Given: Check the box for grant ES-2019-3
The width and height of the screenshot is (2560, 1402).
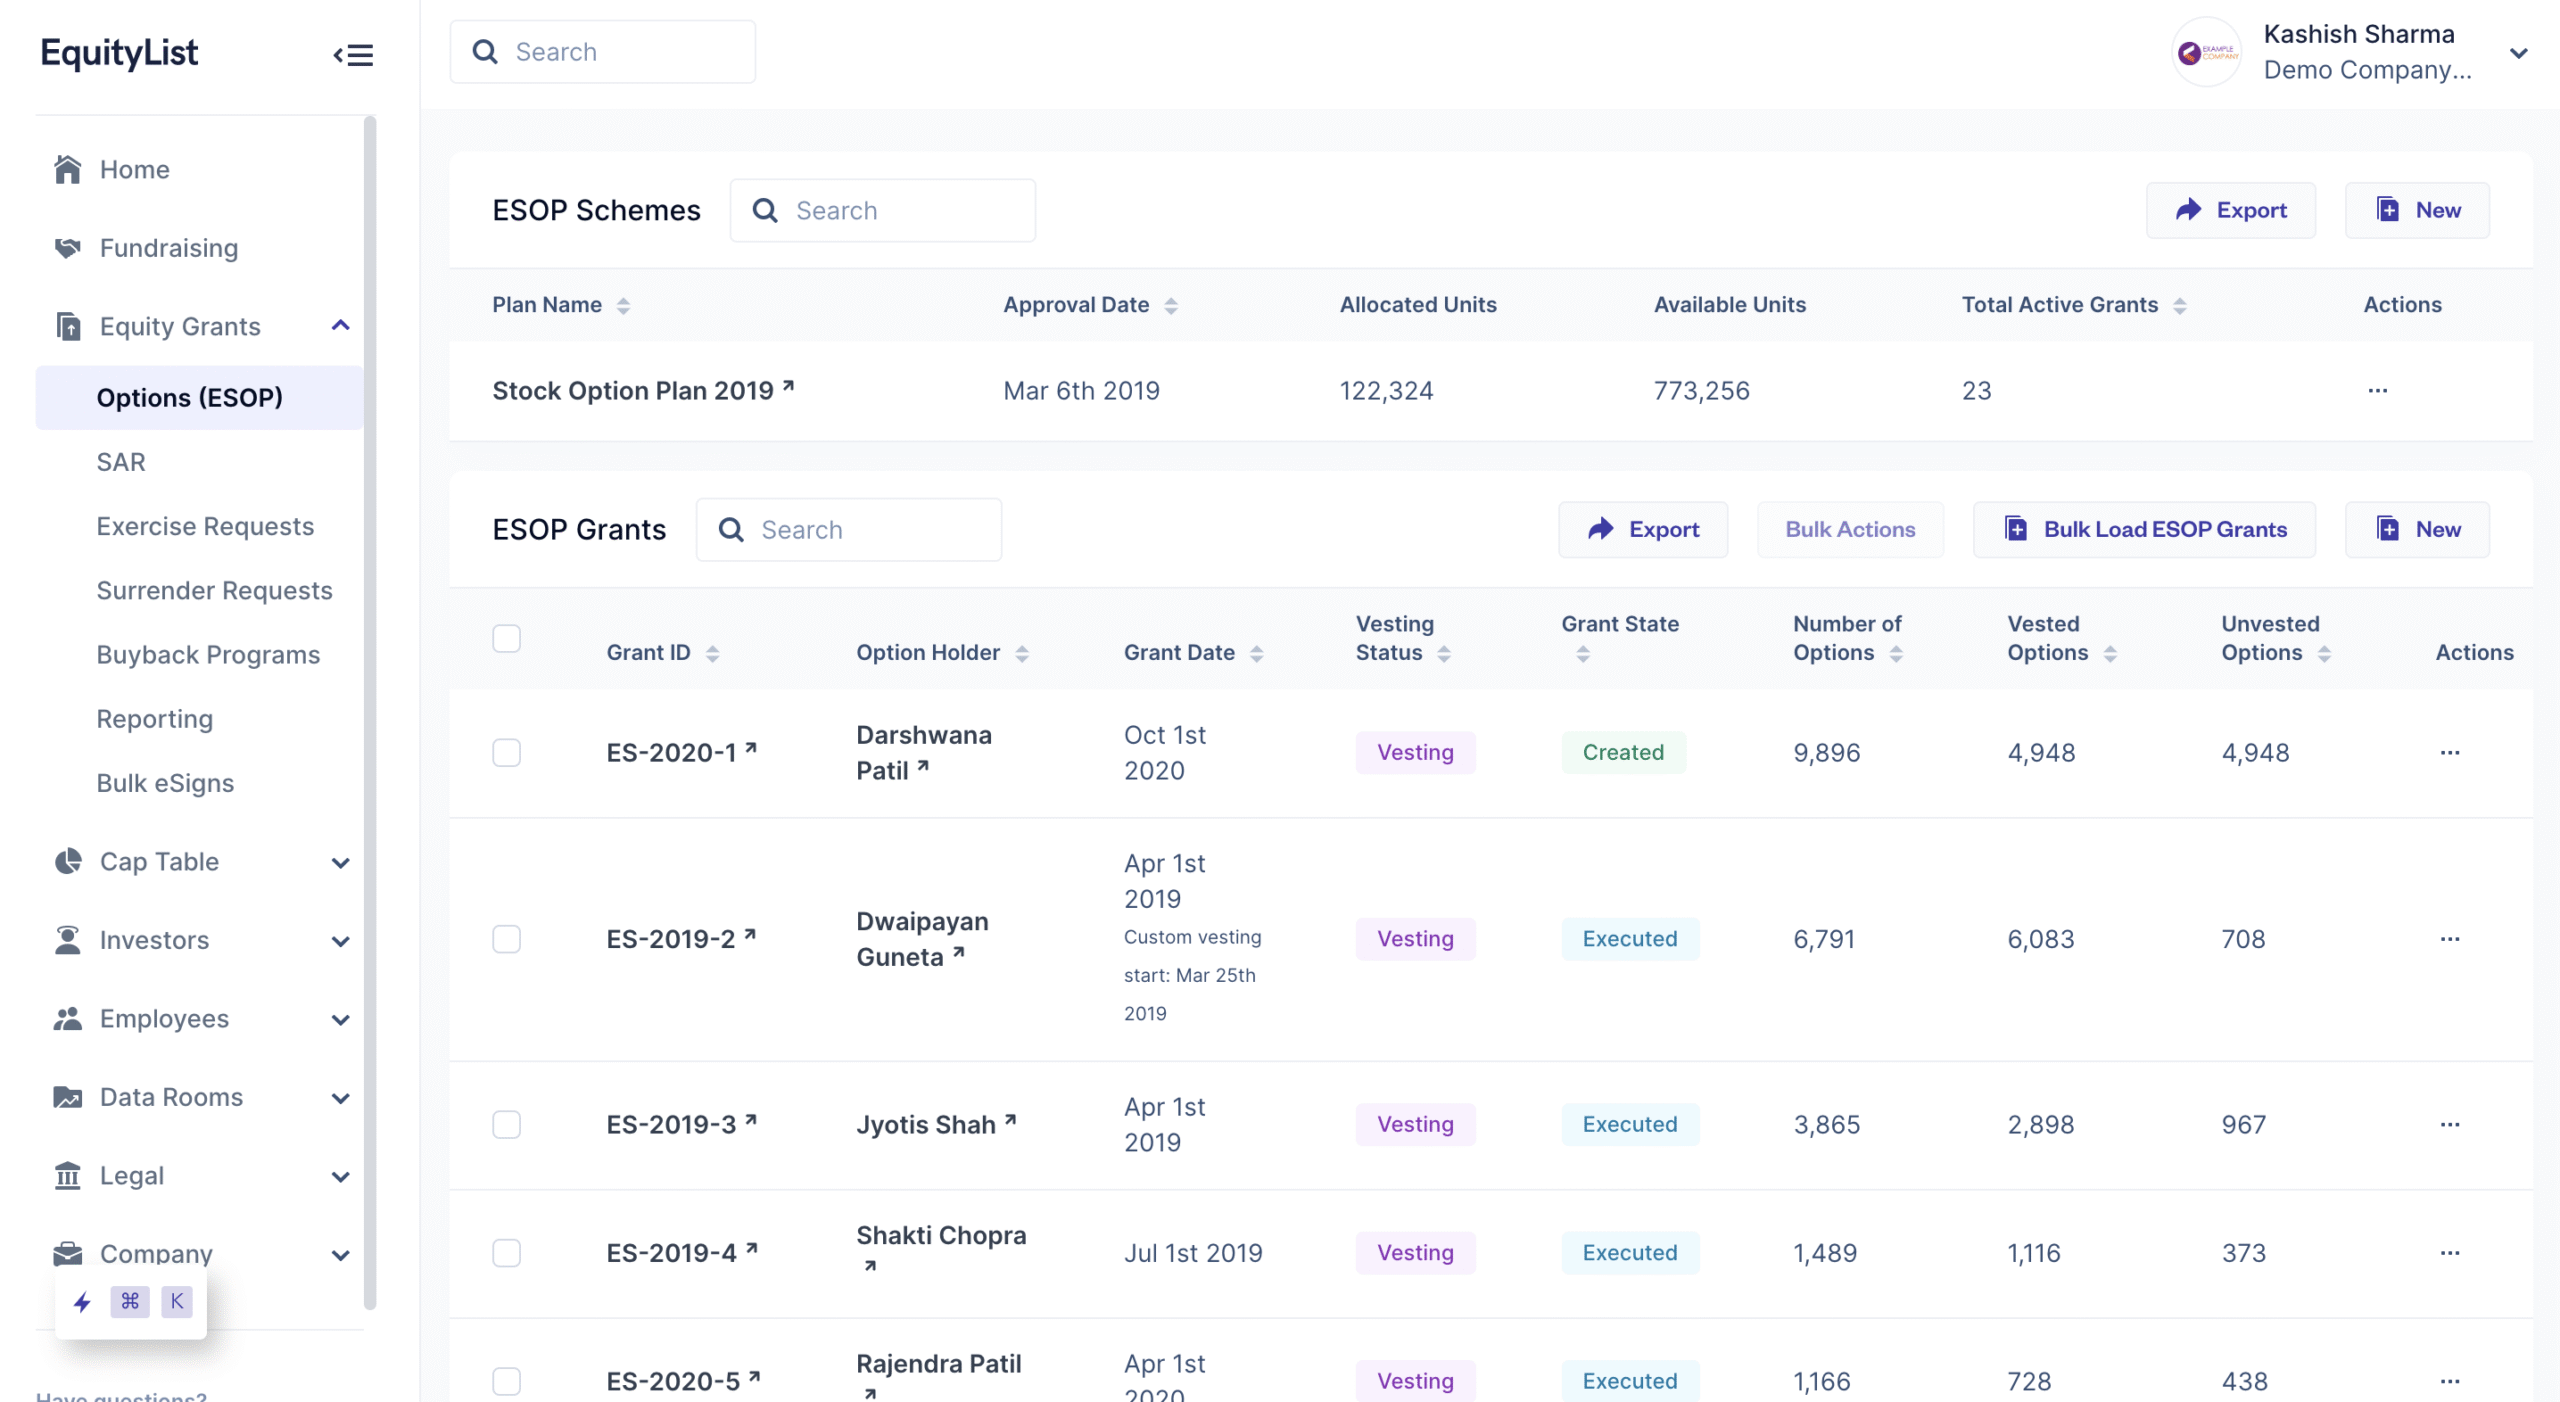Looking at the screenshot, I should click(506, 1124).
